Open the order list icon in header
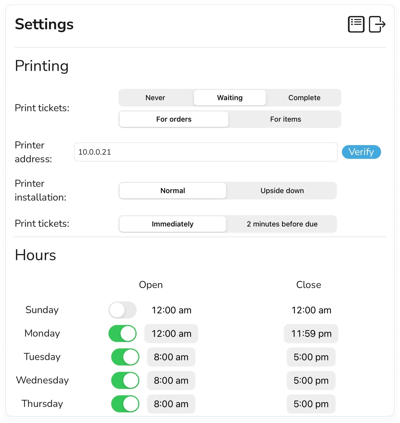400x423 pixels. click(356, 24)
